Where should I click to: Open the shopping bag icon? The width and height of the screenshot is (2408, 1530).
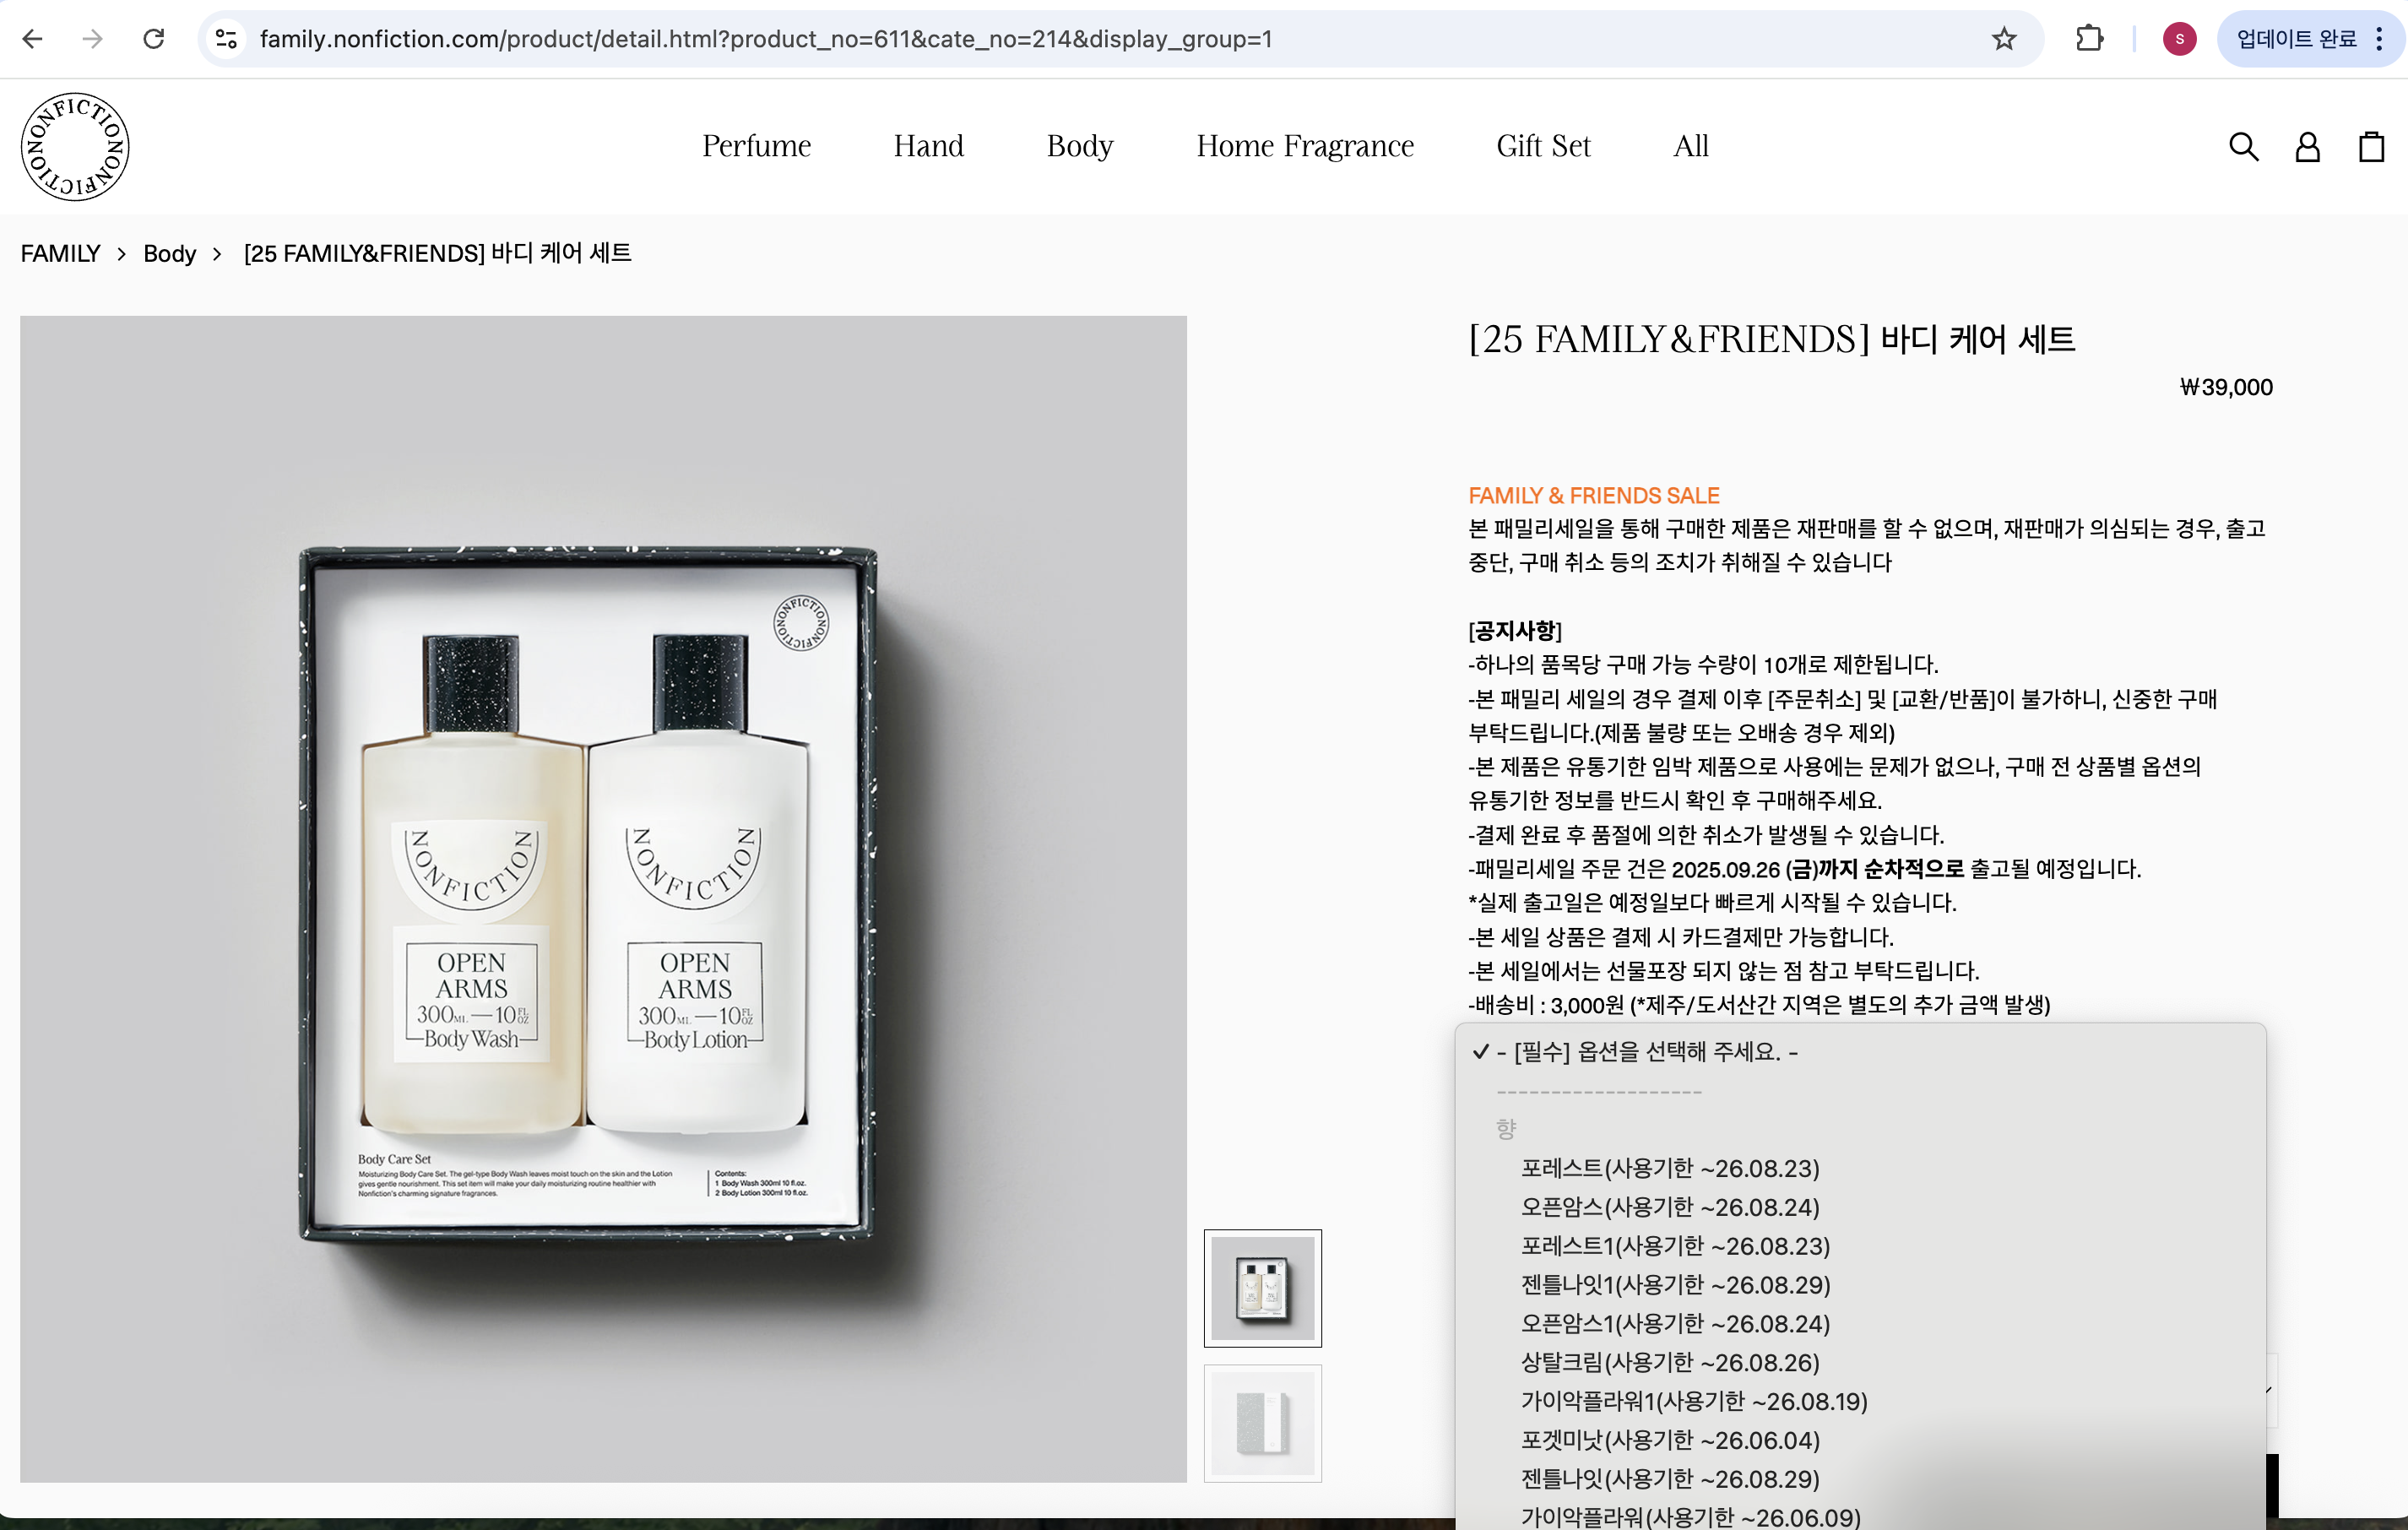[2371, 147]
